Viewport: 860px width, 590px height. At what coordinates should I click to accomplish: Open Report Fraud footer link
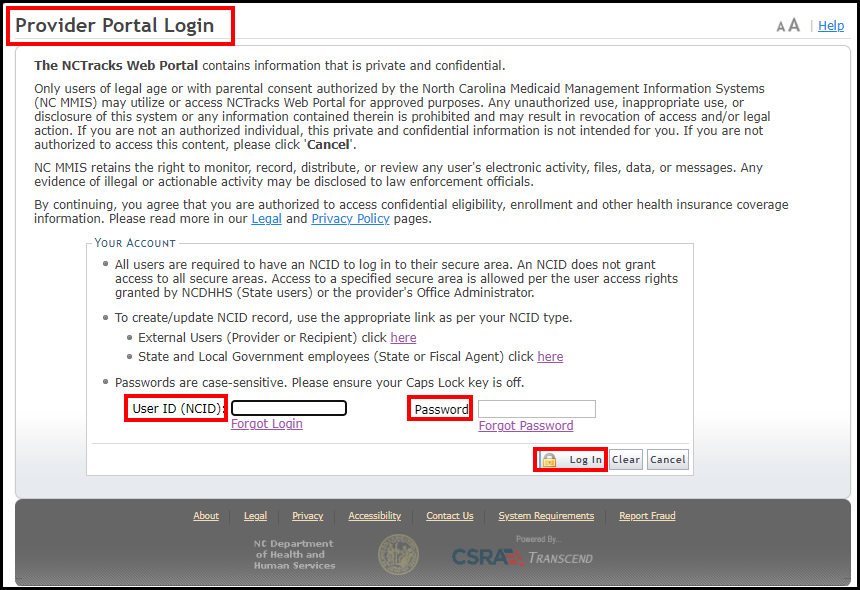(x=647, y=516)
